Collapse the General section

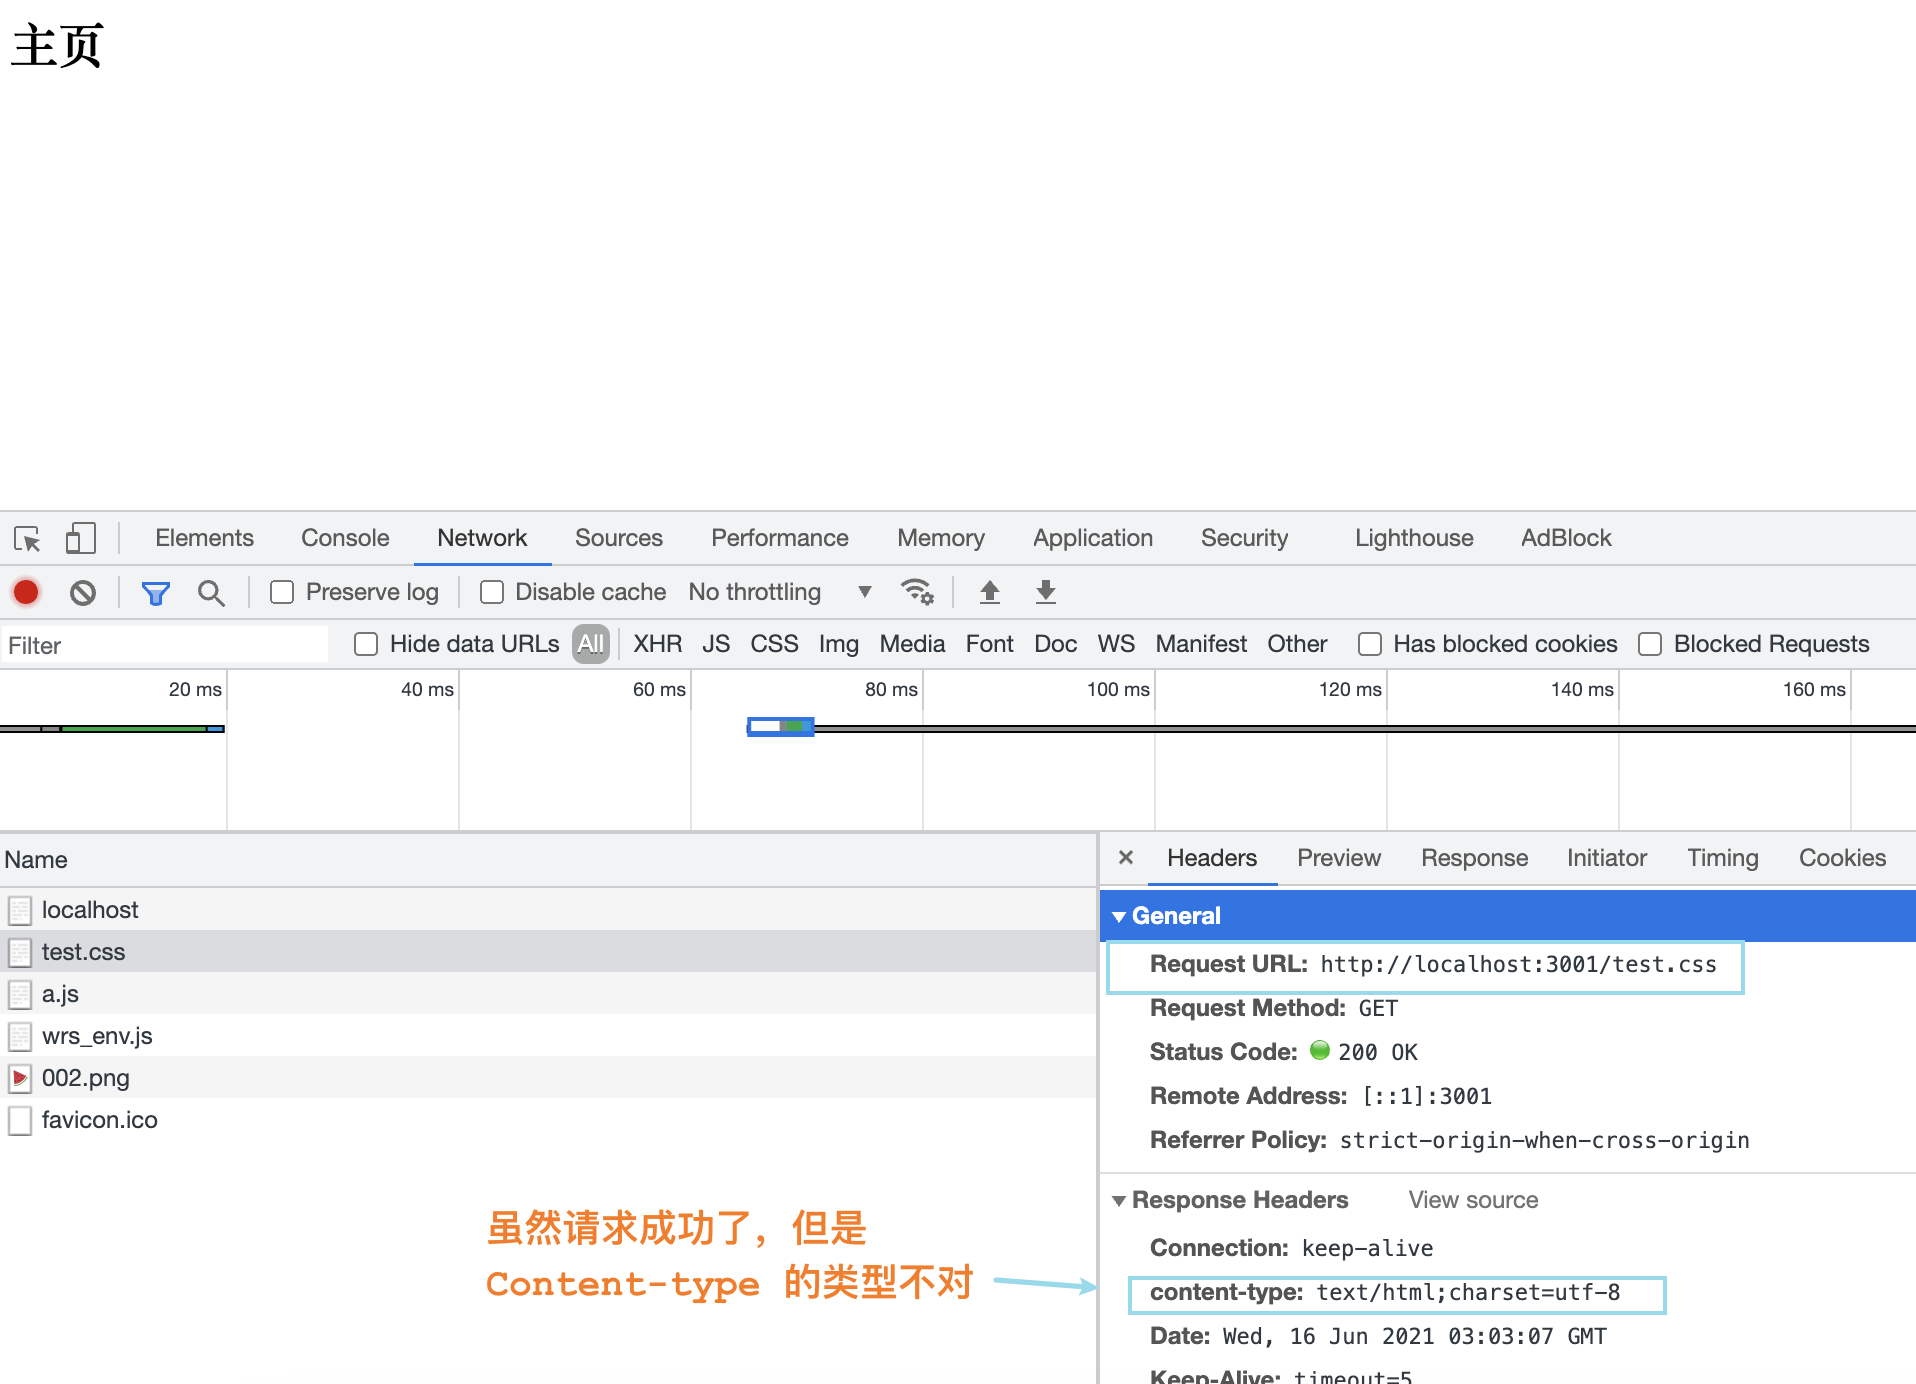pyautogui.click(x=1119, y=916)
